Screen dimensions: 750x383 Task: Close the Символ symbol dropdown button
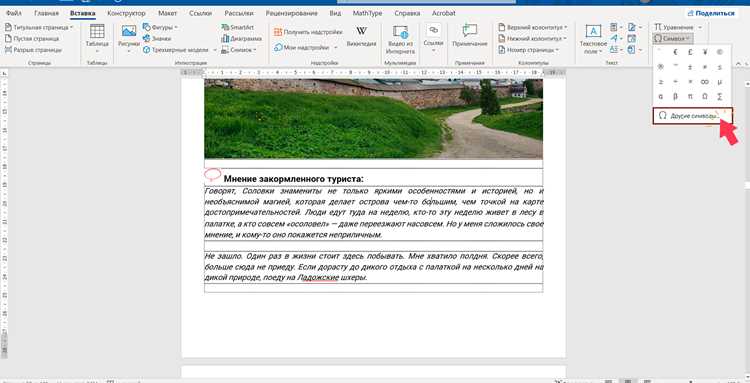673,38
